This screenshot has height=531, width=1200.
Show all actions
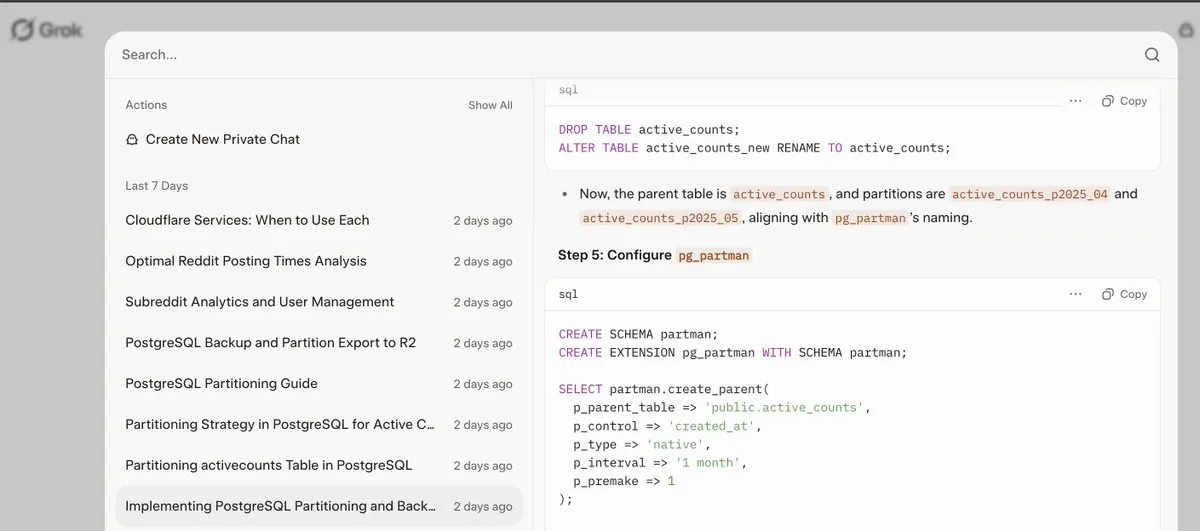pyautogui.click(x=490, y=105)
